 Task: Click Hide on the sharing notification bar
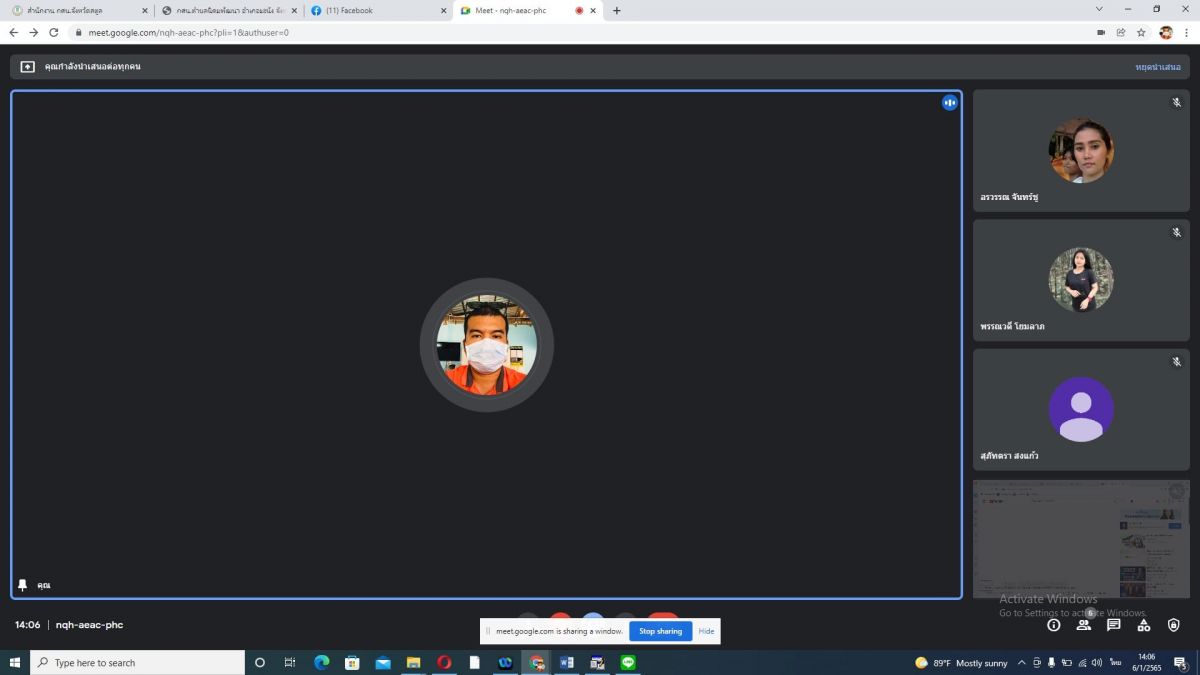[x=706, y=631]
